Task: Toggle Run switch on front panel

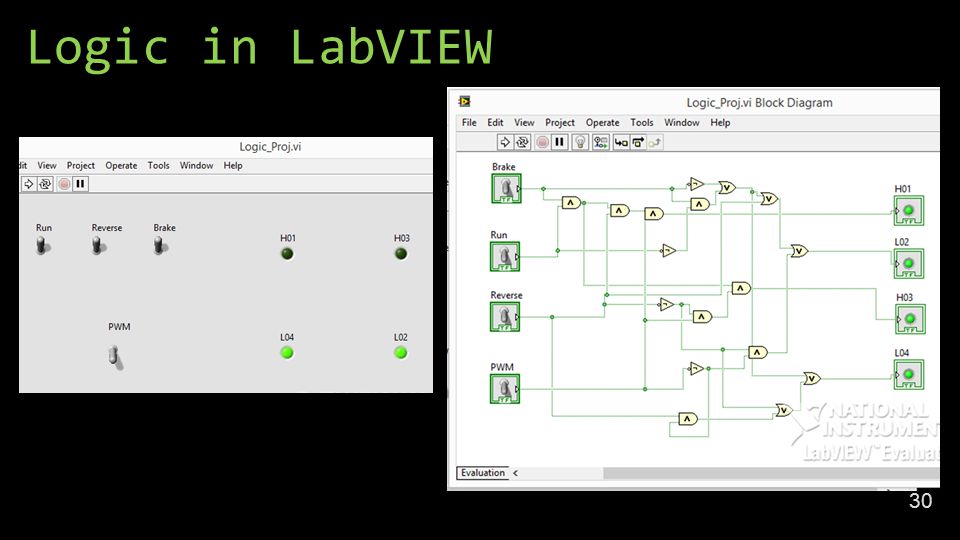Action: click(43, 246)
